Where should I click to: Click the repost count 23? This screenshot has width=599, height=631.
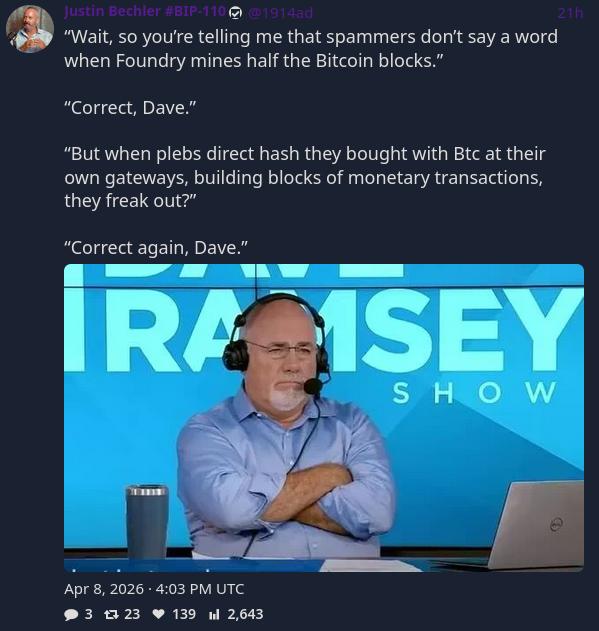tap(132, 614)
